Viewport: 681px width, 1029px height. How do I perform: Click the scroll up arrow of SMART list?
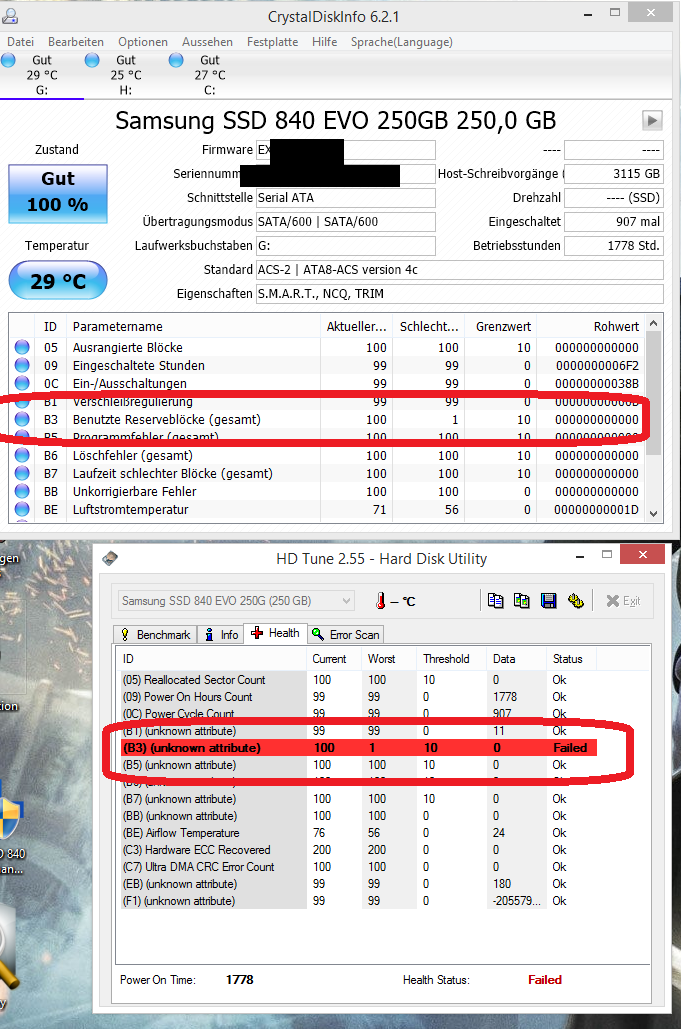click(653, 323)
